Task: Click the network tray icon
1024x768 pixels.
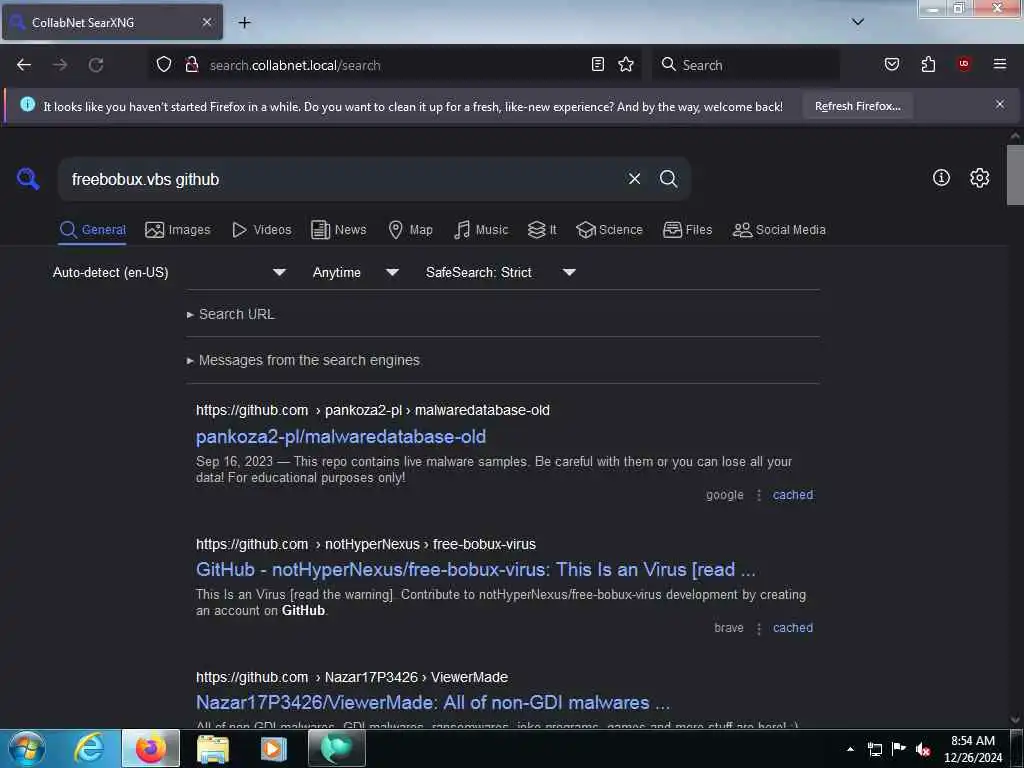Action: (x=874, y=749)
